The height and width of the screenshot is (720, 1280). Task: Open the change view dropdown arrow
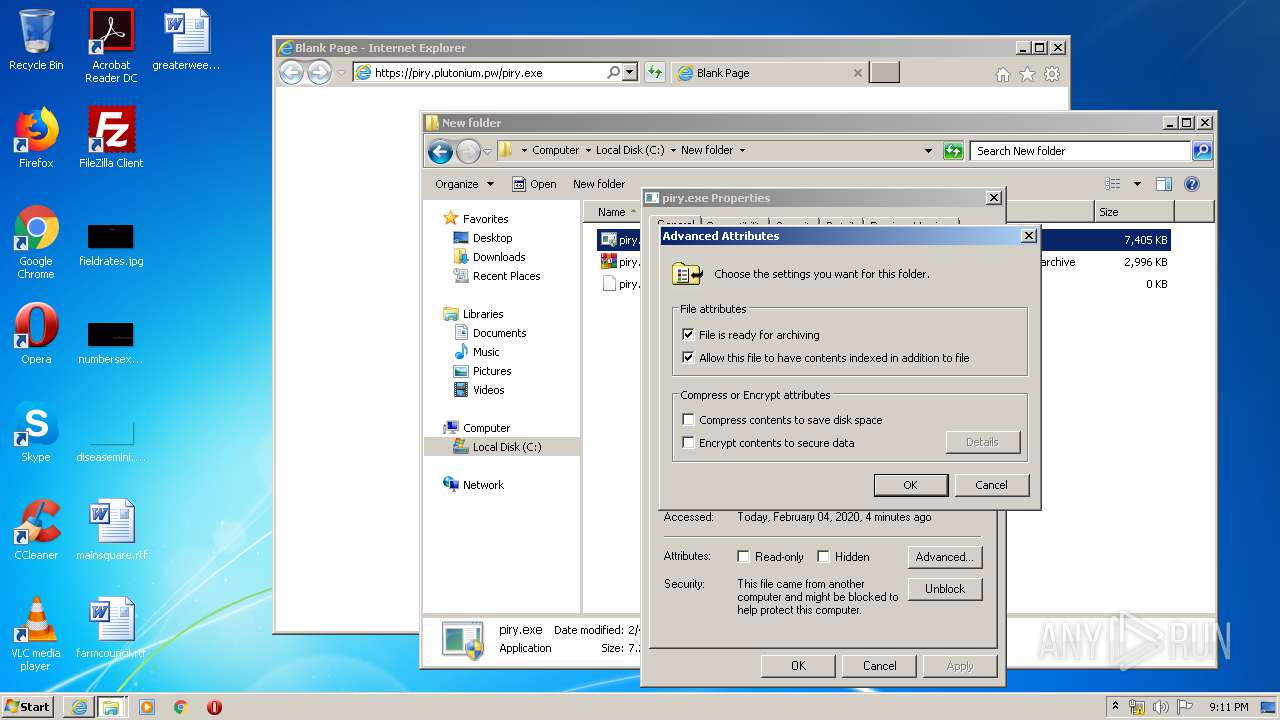(x=1137, y=184)
